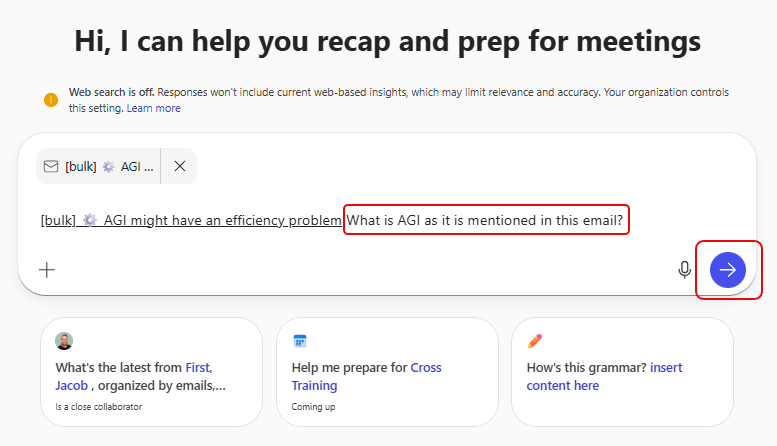Click the typed question text in the prompt box
This screenshot has width=777, height=446.
point(486,220)
